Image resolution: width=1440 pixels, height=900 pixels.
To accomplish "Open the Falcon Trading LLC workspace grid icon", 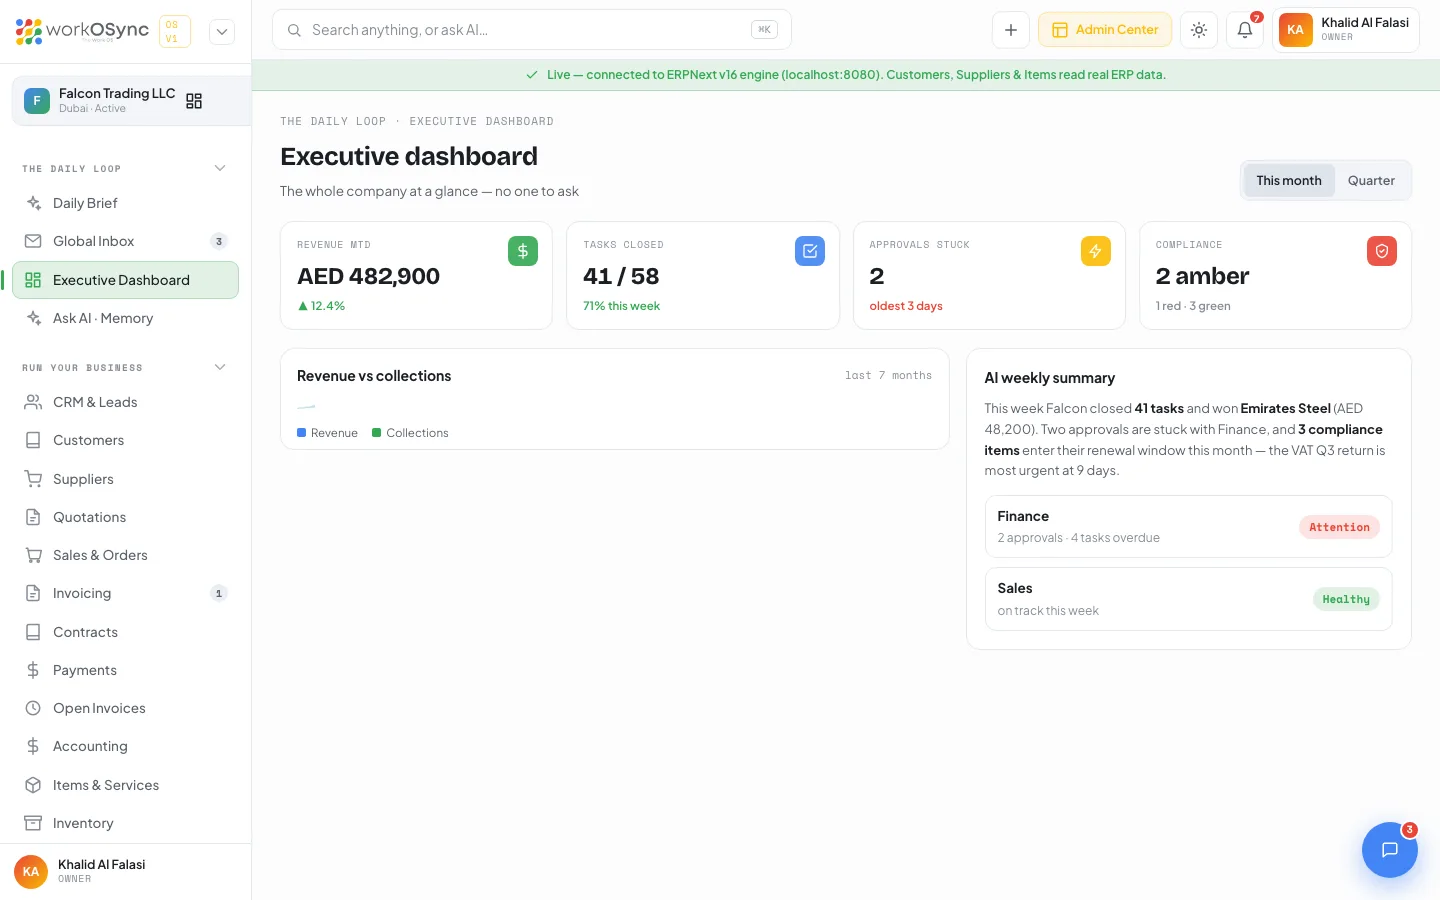I will click(x=194, y=101).
